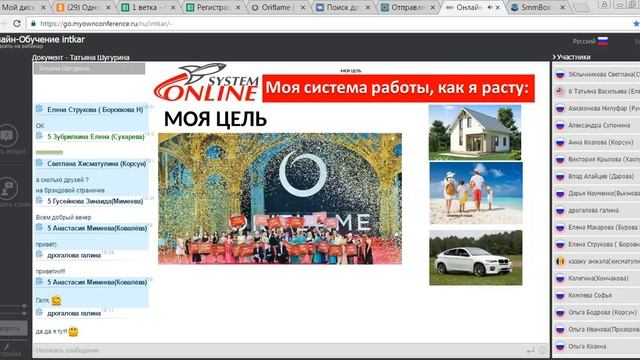Click the Oriflame stage celebration photo

pos(280,198)
